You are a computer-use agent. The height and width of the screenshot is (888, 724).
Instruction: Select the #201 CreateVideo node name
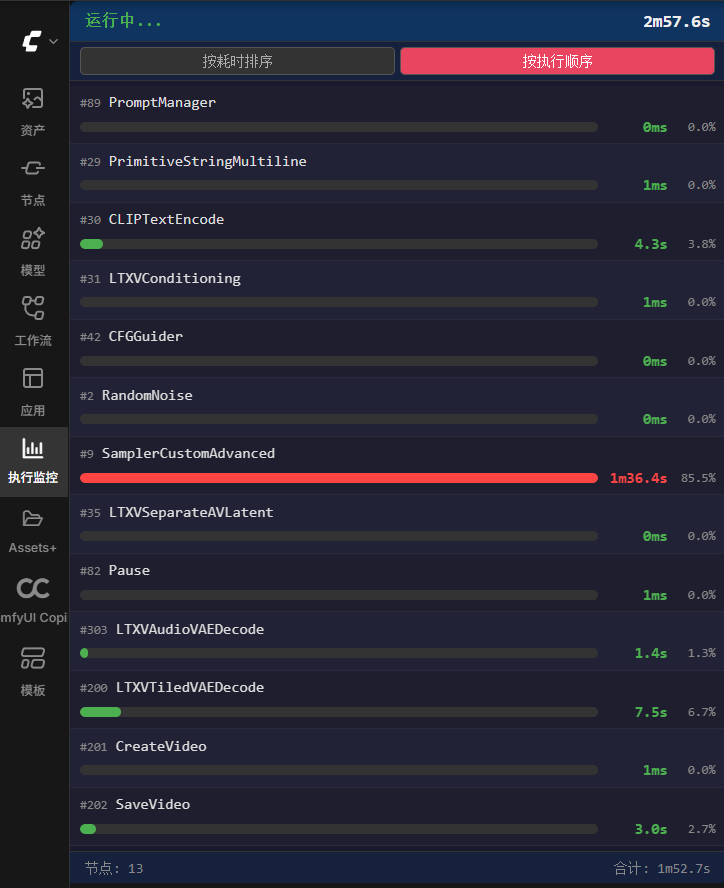point(161,746)
